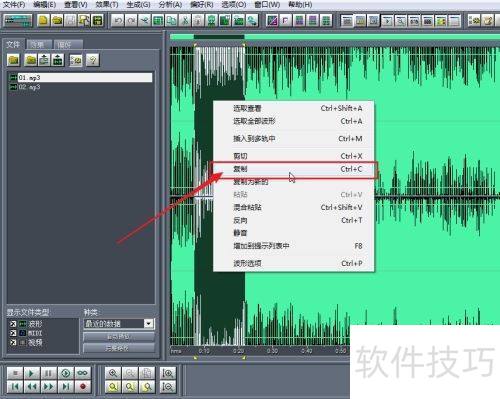Choose 复制 Ctrl+C in the context menu
500x399 pixels.
pyautogui.click(x=294, y=169)
